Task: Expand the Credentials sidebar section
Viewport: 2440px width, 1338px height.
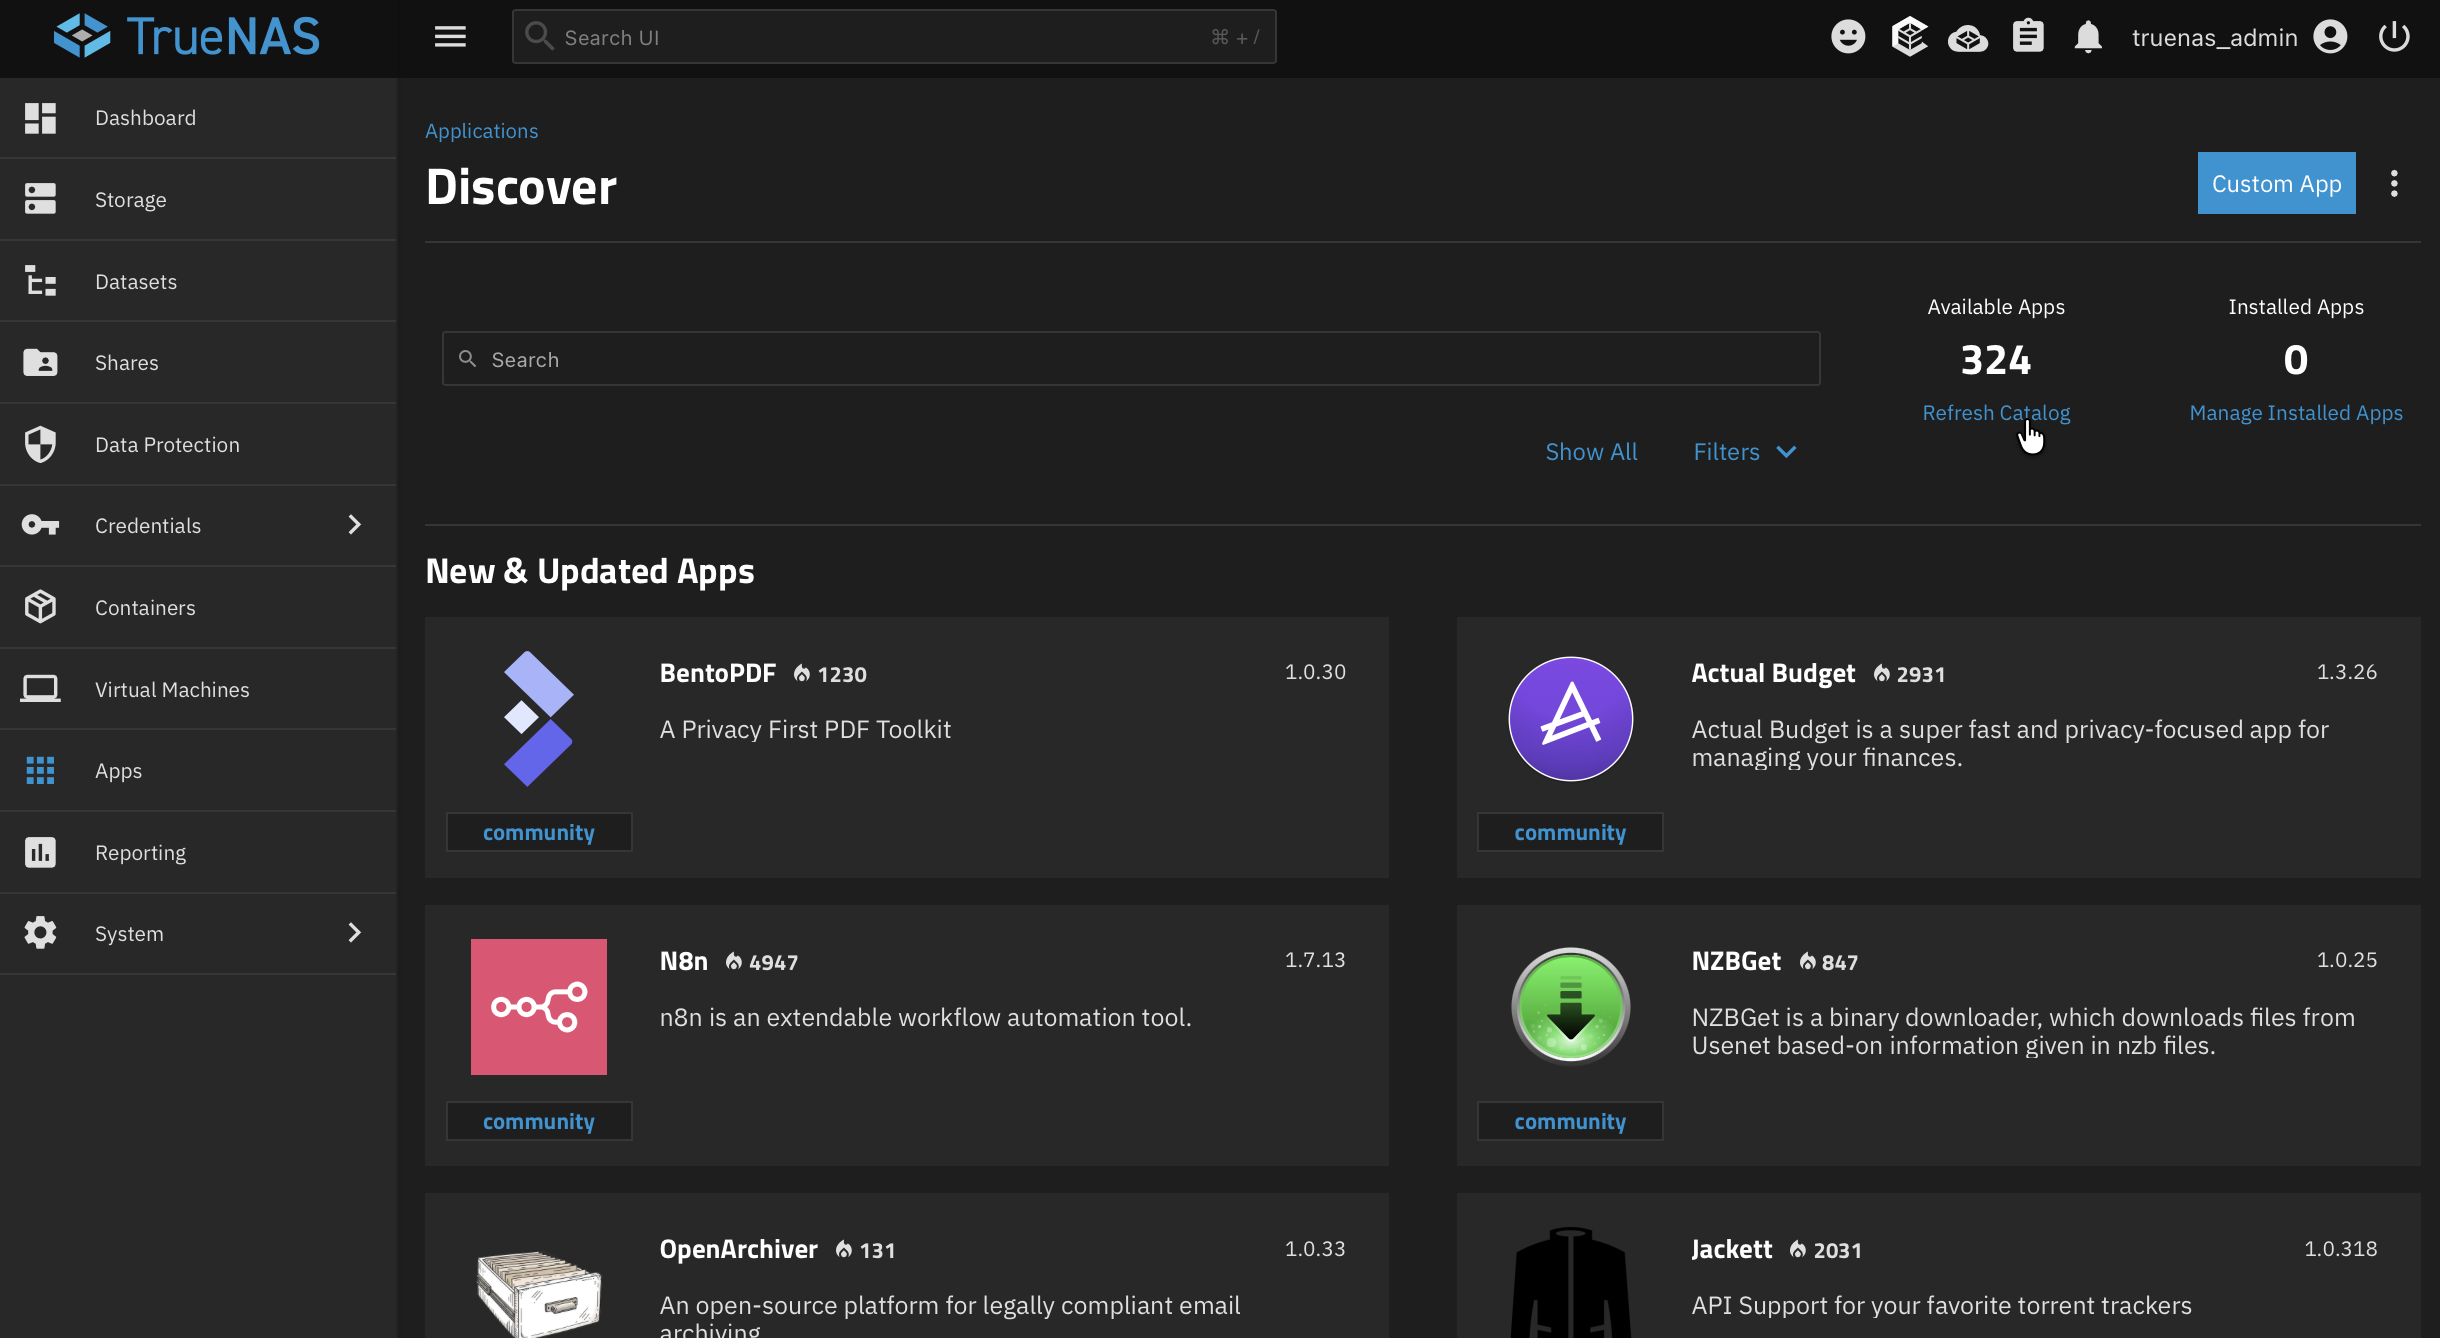Action: [x=354, y=525]
